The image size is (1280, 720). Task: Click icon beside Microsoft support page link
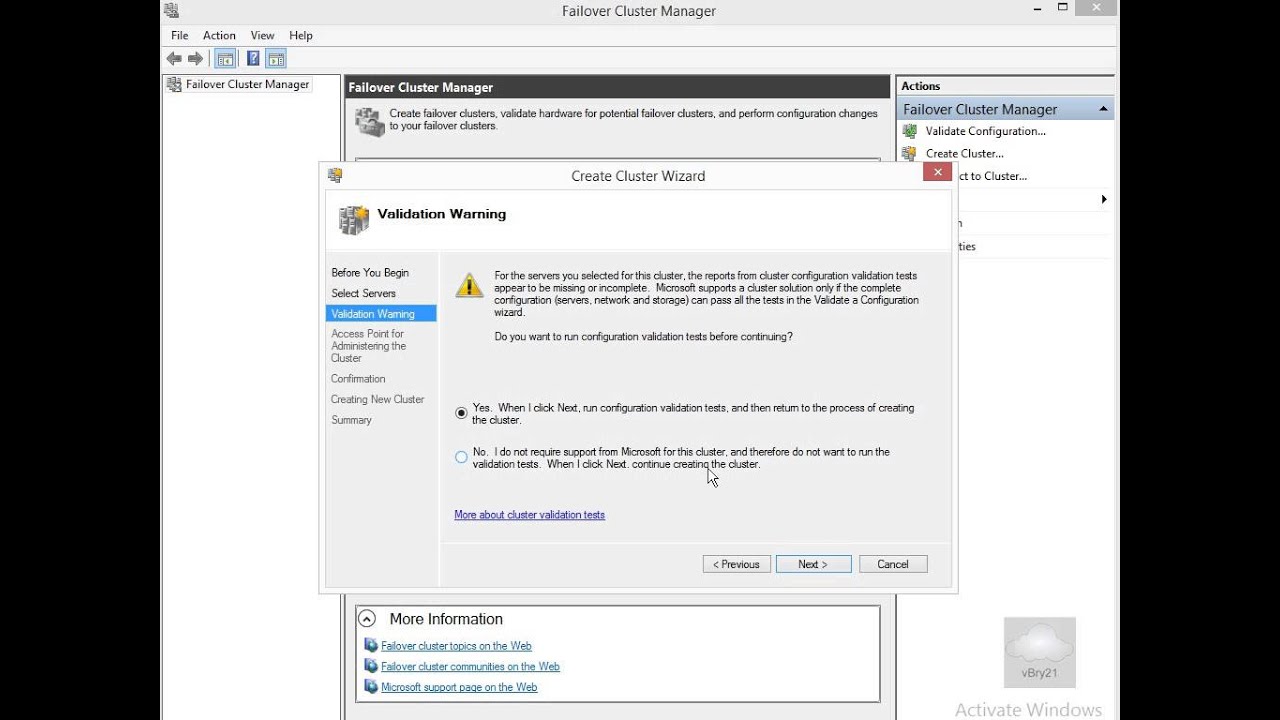click(371, 687)
